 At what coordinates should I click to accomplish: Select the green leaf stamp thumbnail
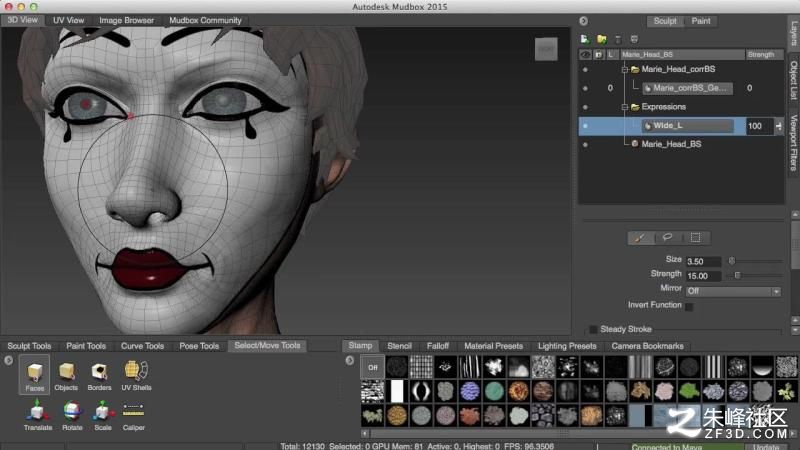689,391
